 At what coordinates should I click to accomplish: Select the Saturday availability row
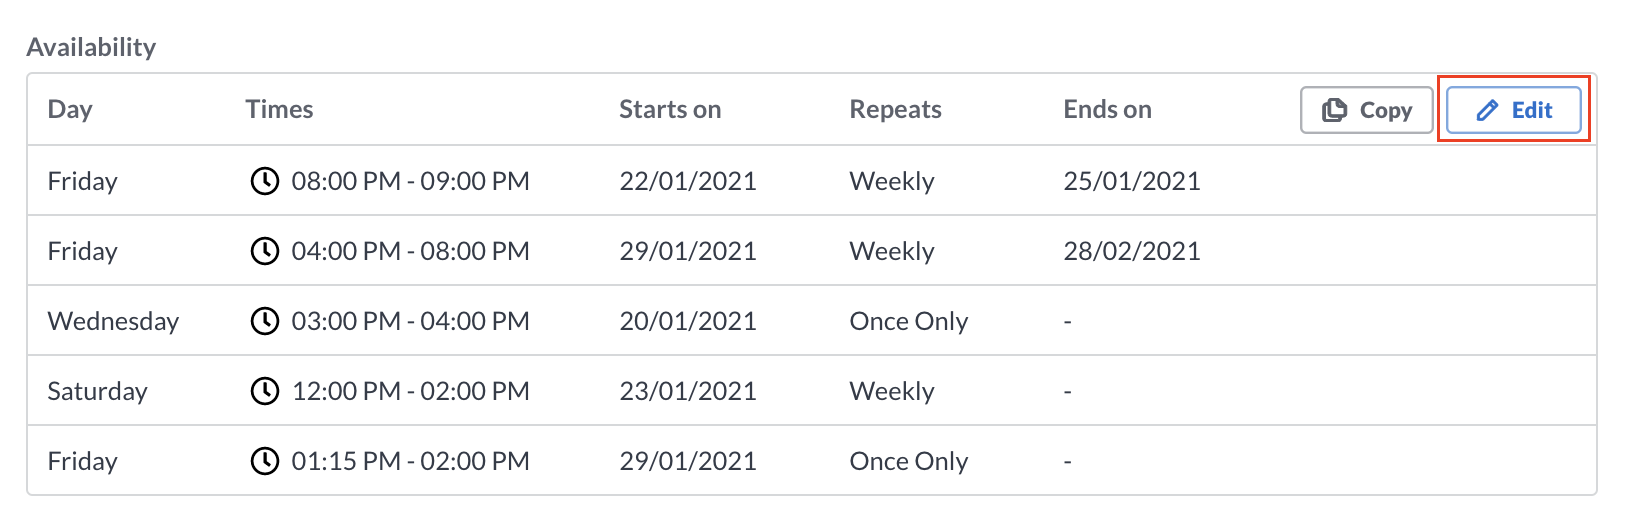[x=812, y=391]
